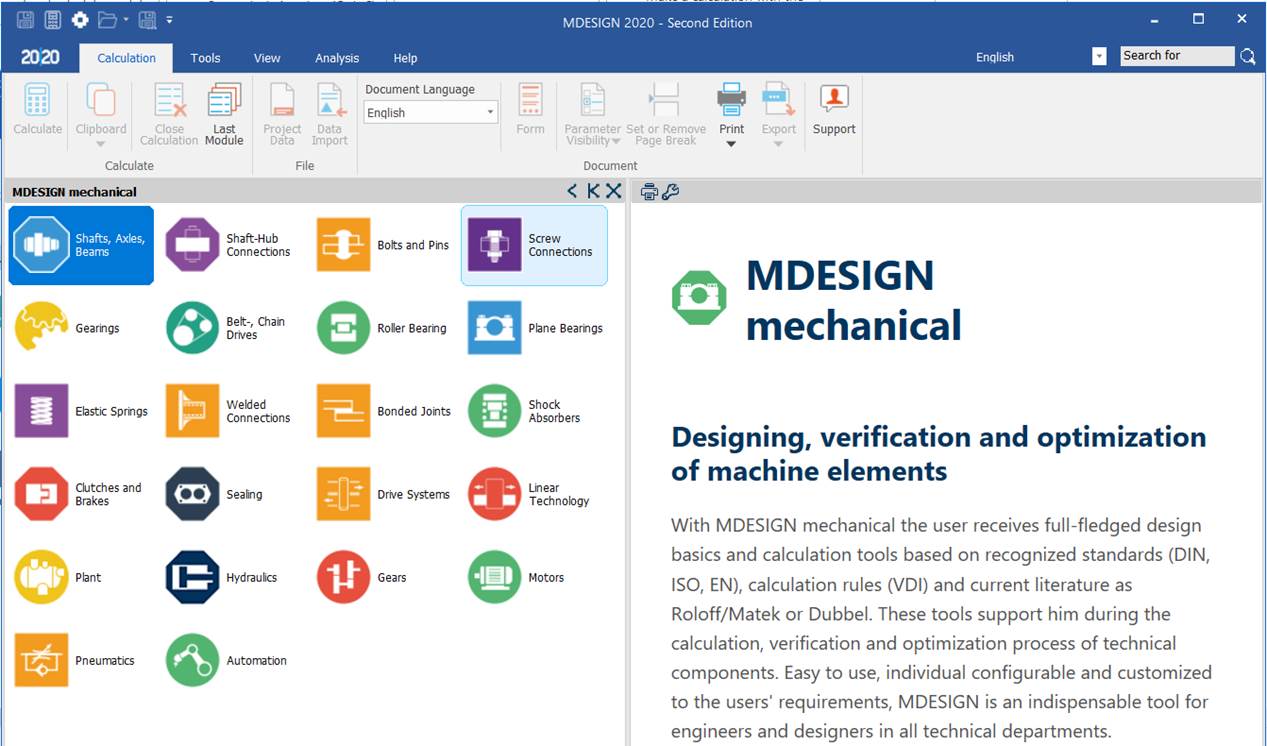The width and height of the screenshot is (1267, 746).
Task: Click the printer icon above document pane
Action: click(649, 192)
